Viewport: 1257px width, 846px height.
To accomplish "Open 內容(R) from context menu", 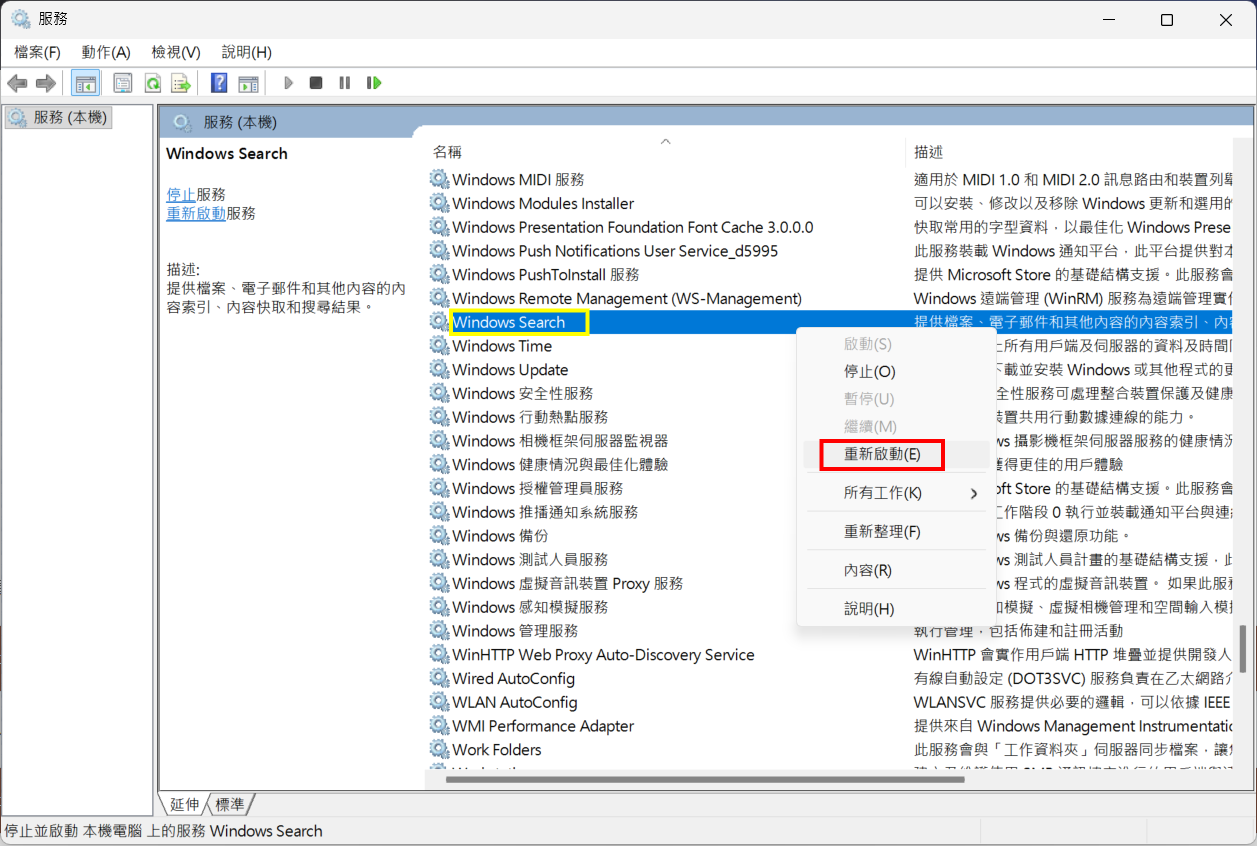I will click(x=867, y=570).
